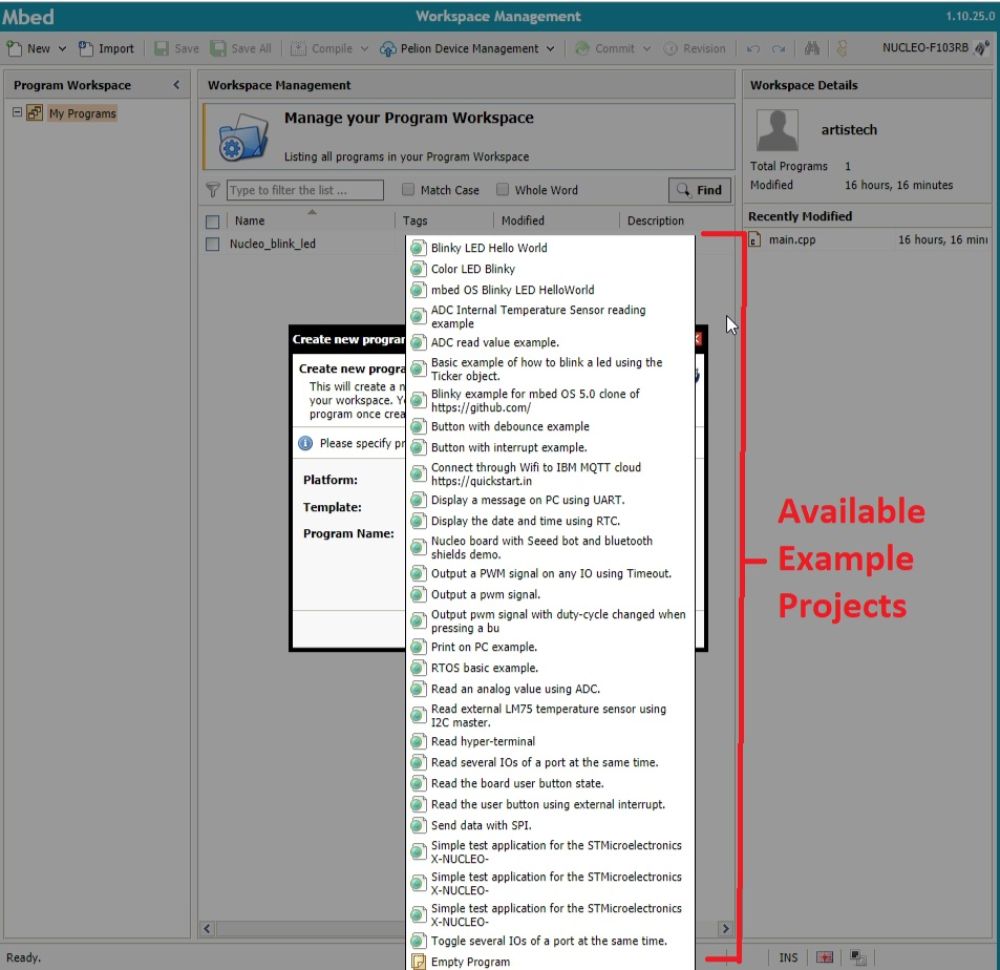Pick Send data with SPI template
1000x970 pixels.
pyautogui.click(x=550, y=825)
